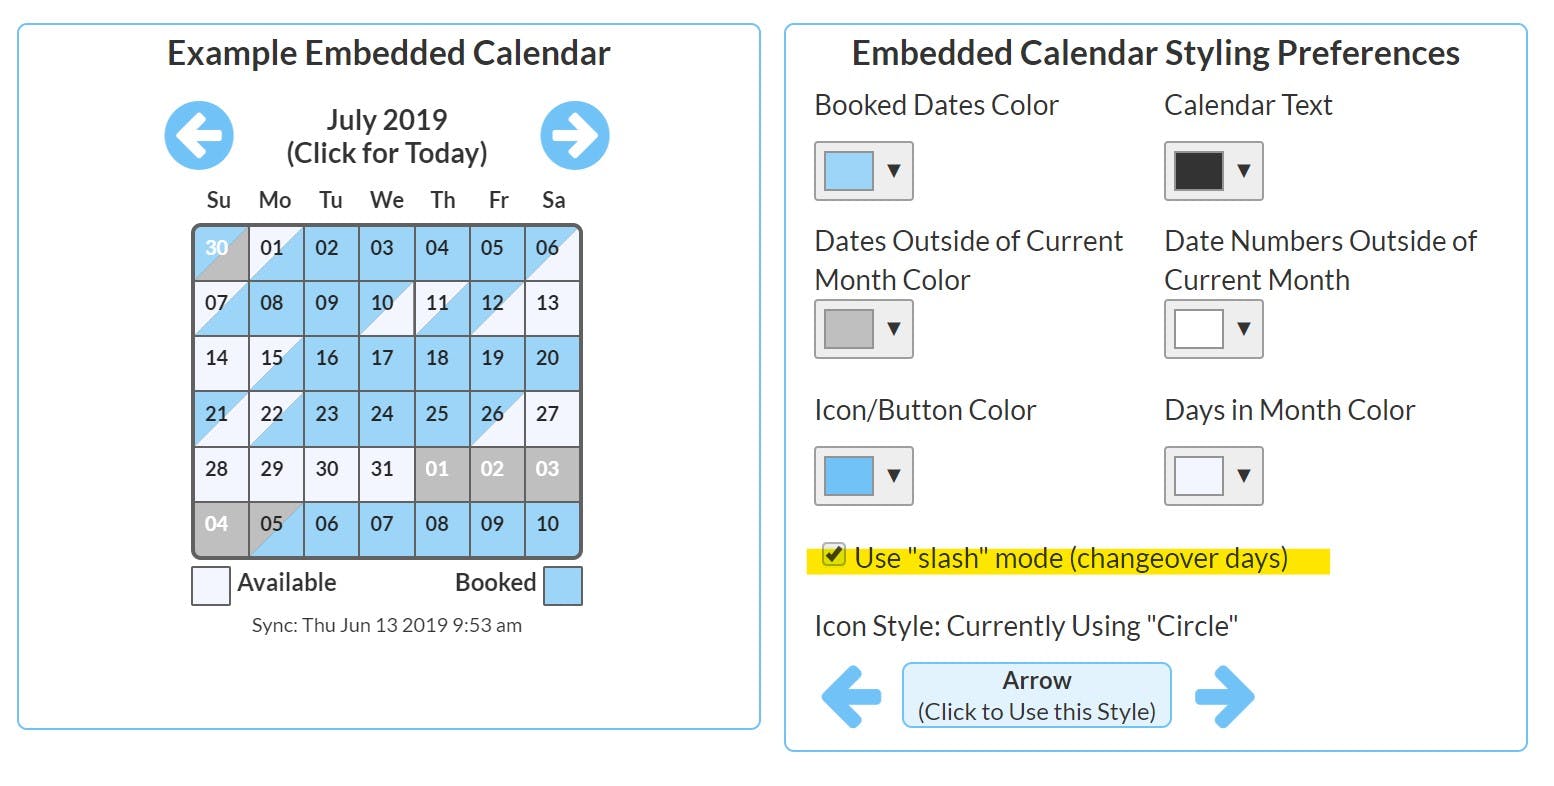Click the Sync timestamp text below calendar
The height and width of the screenshot is (786, 1554).
[387, 624]
